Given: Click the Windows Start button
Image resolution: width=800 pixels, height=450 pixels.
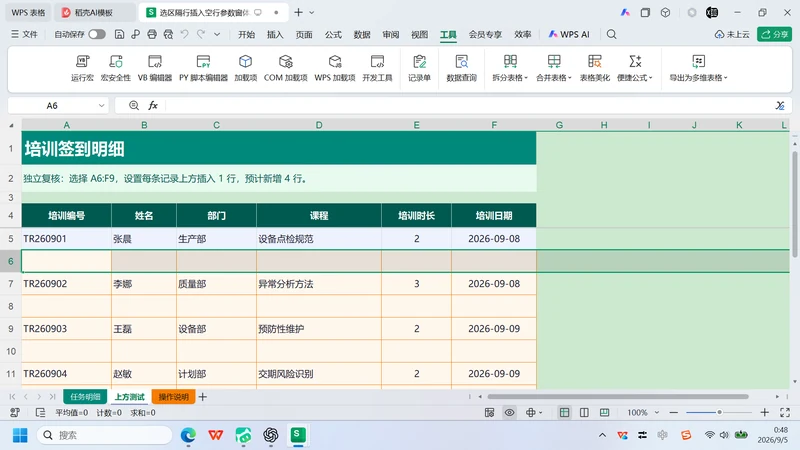Looking at the screenshot, I should (x=20, y=435).
